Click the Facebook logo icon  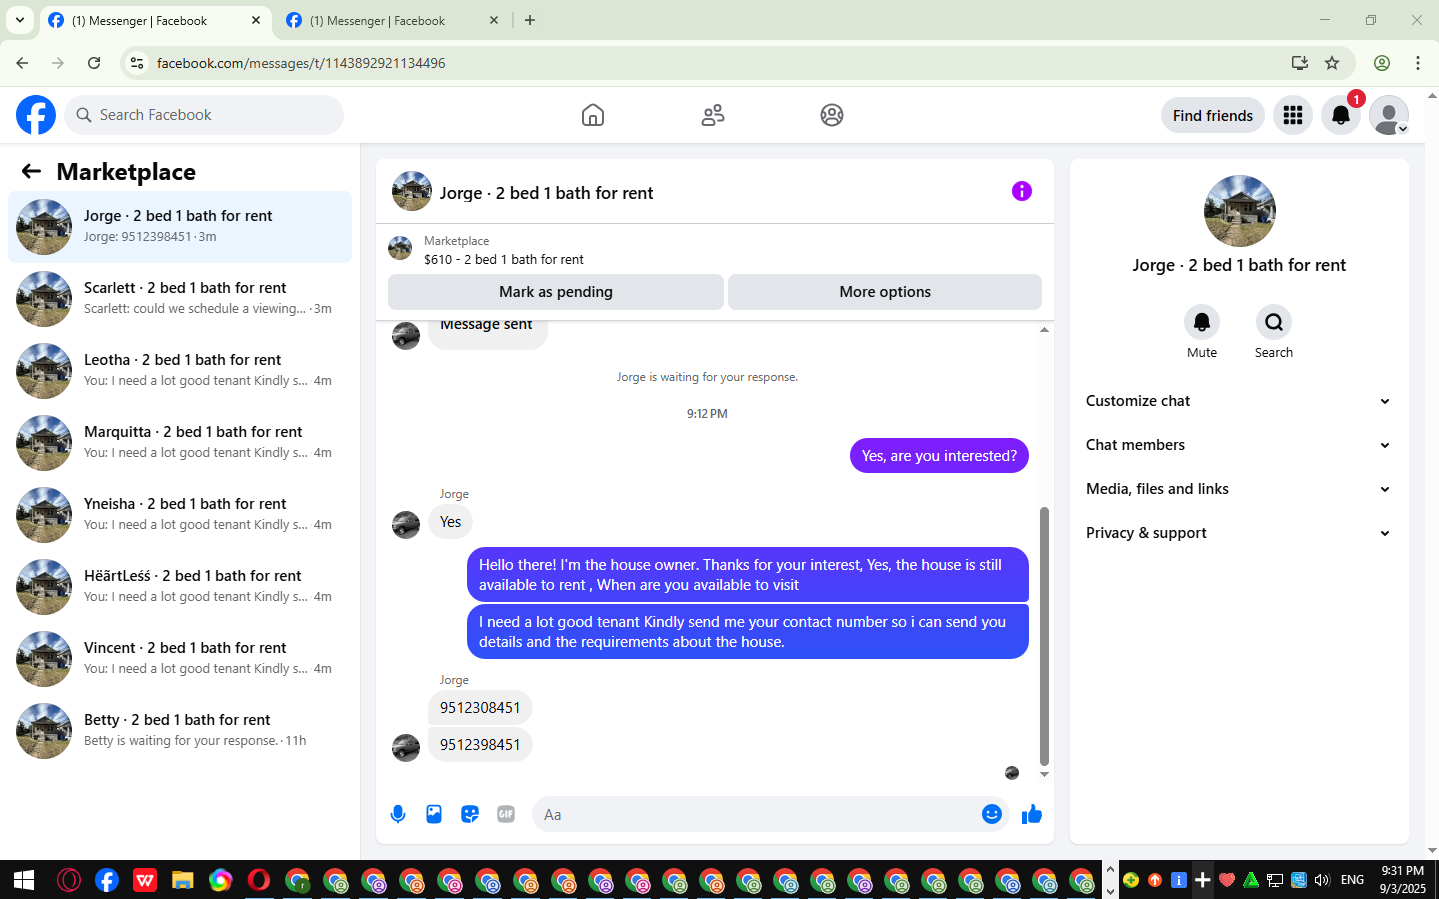[x=36, y=115]
